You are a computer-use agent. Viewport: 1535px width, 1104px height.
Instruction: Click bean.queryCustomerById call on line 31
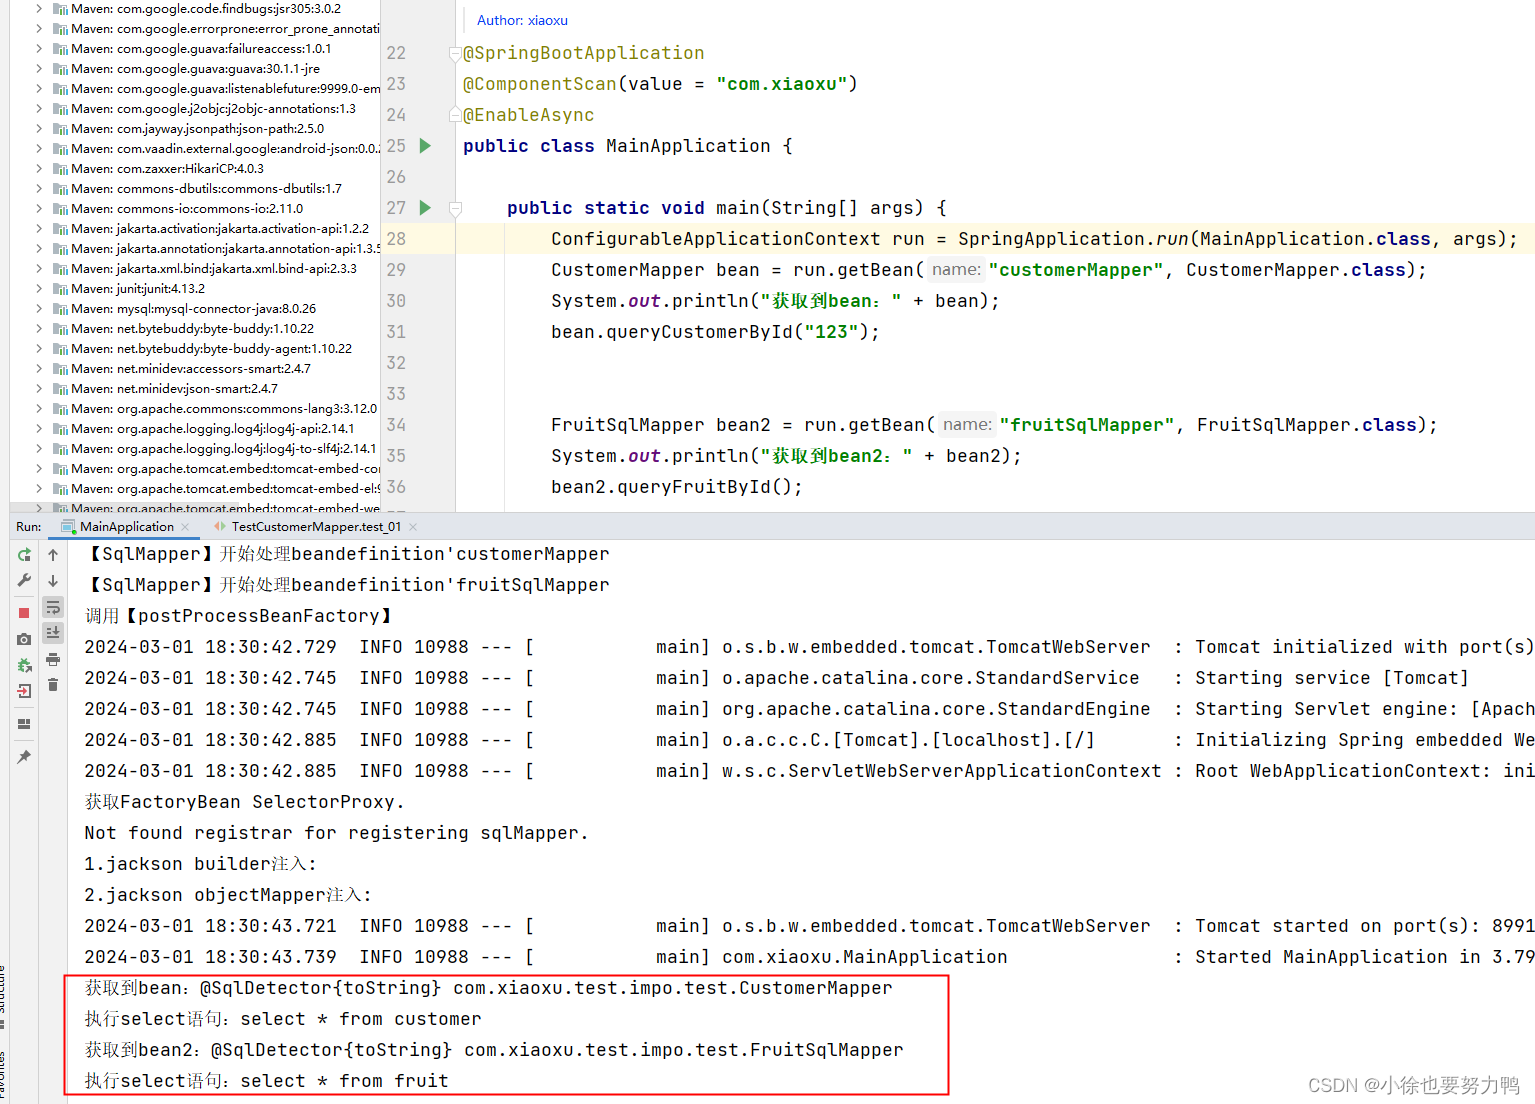point(715,332)
